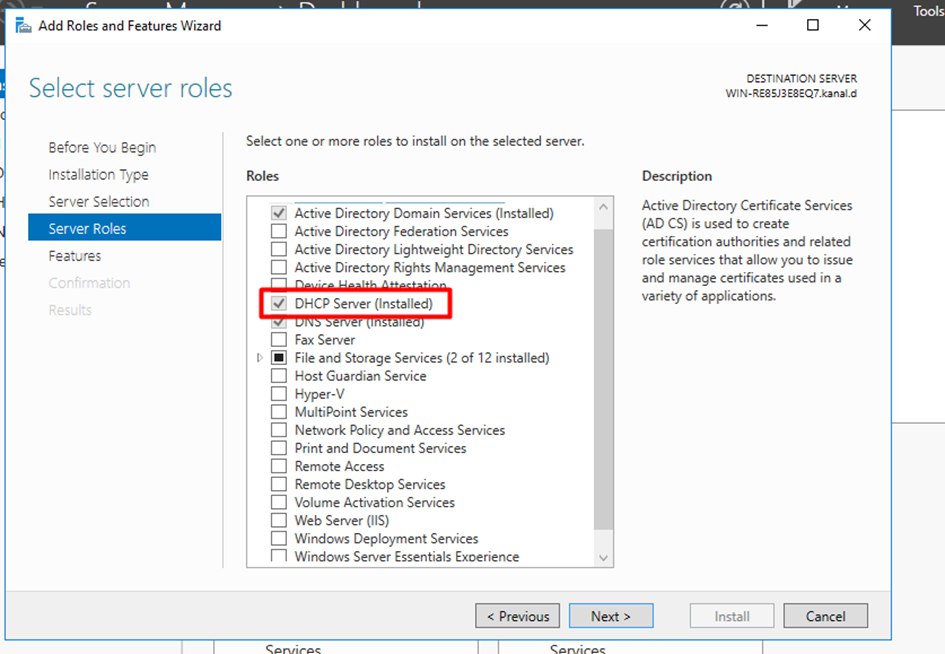This screenshot has width=945, height=654.
Task: Enable the Hyper-V role checkbox
Action: [279, 394]
